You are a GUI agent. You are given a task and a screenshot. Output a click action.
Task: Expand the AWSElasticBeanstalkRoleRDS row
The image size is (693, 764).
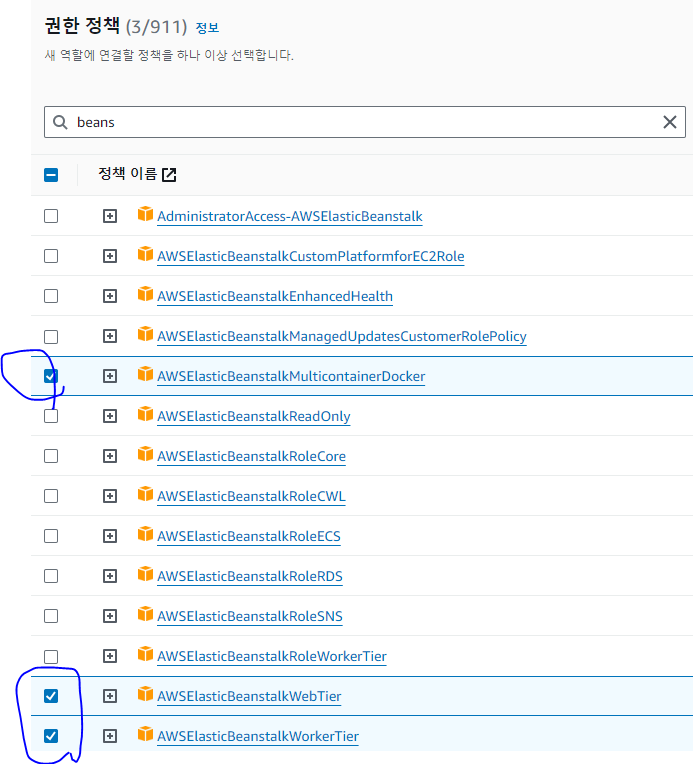[x=110, y=576]
